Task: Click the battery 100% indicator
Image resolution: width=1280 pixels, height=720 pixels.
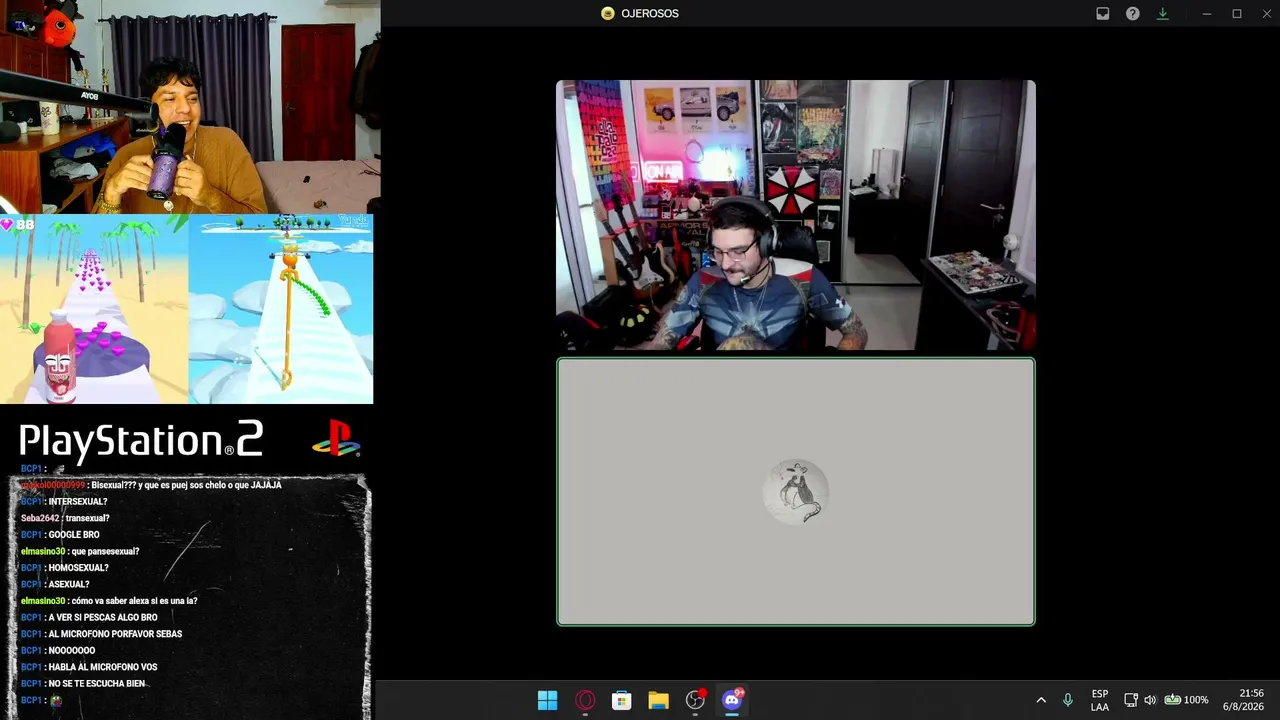Action: 1186,700
